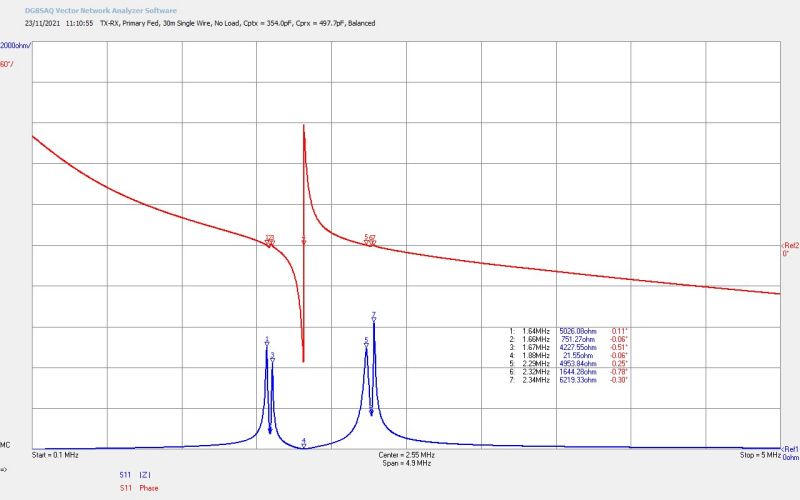800x500 pixels.
Task: Click the Start = 0.1 MHz label
Action: point(56,455)
